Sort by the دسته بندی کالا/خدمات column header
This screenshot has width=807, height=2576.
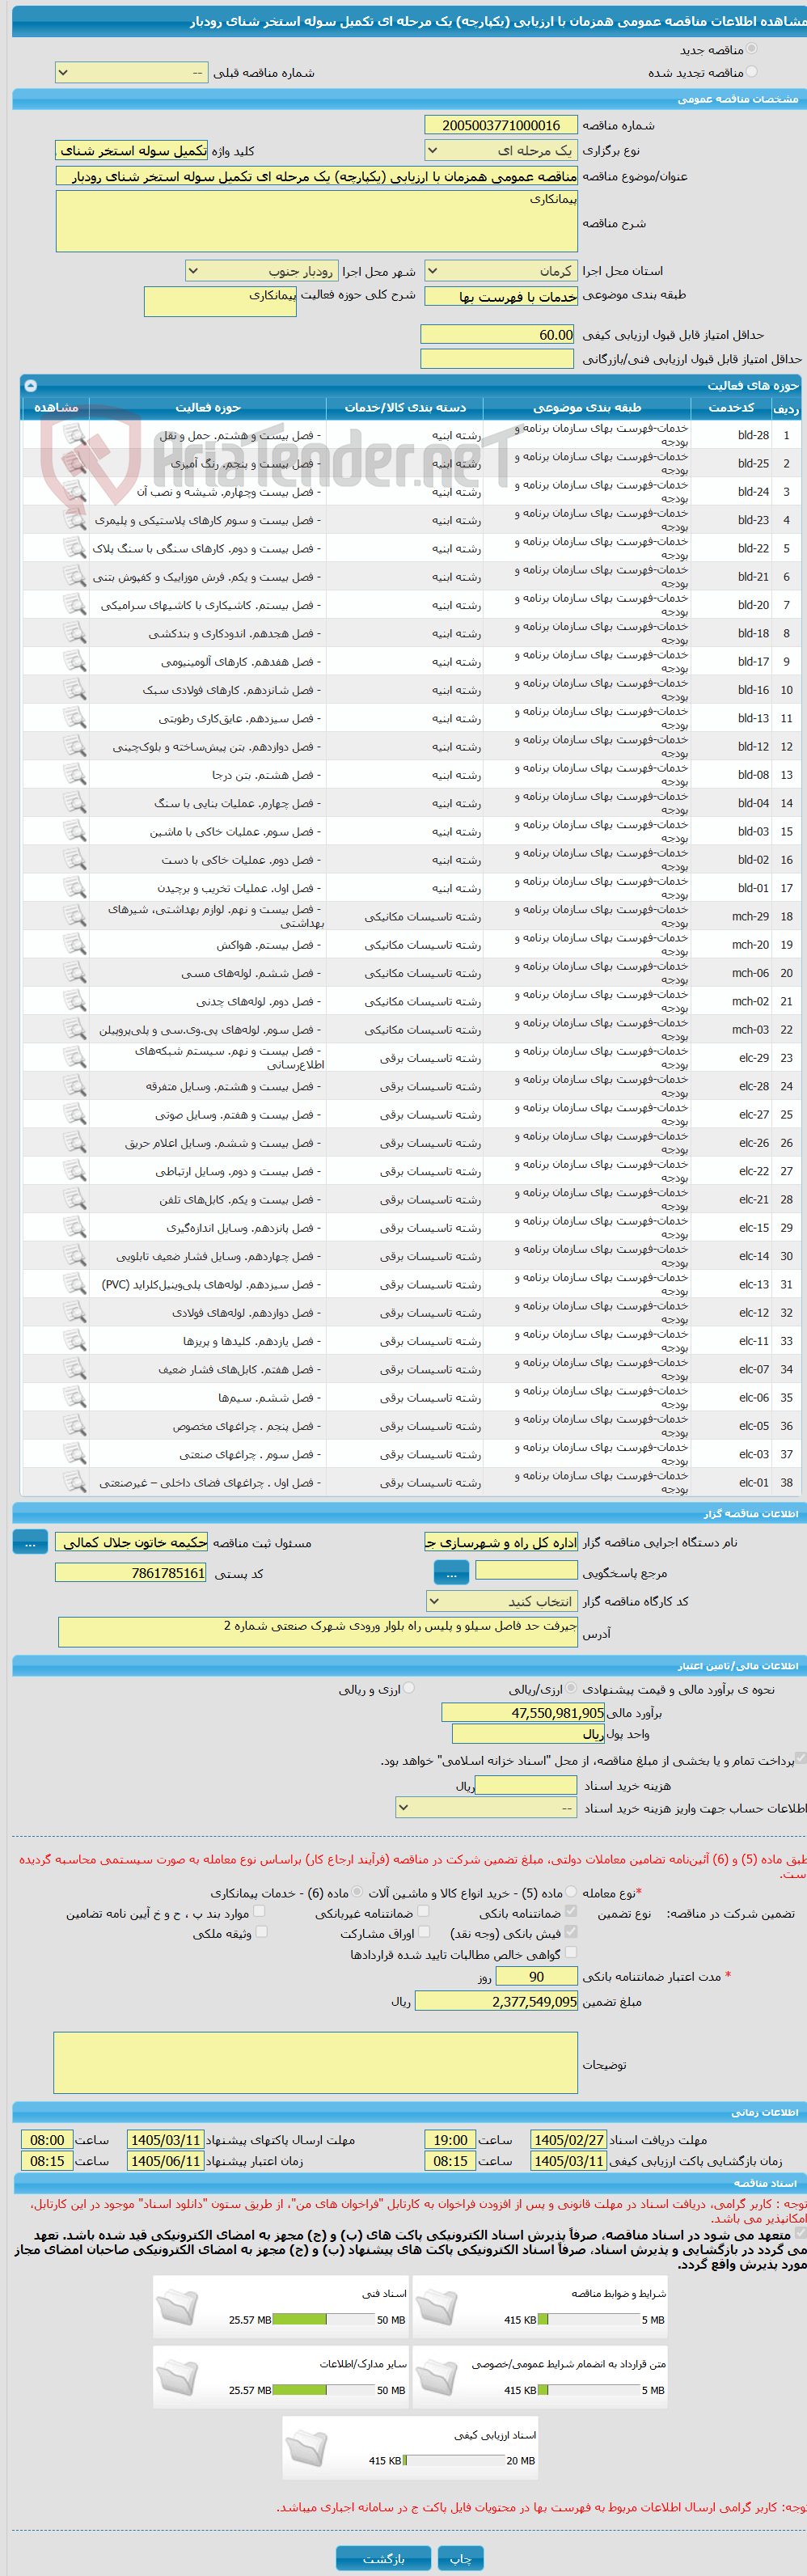coord(405,407)
